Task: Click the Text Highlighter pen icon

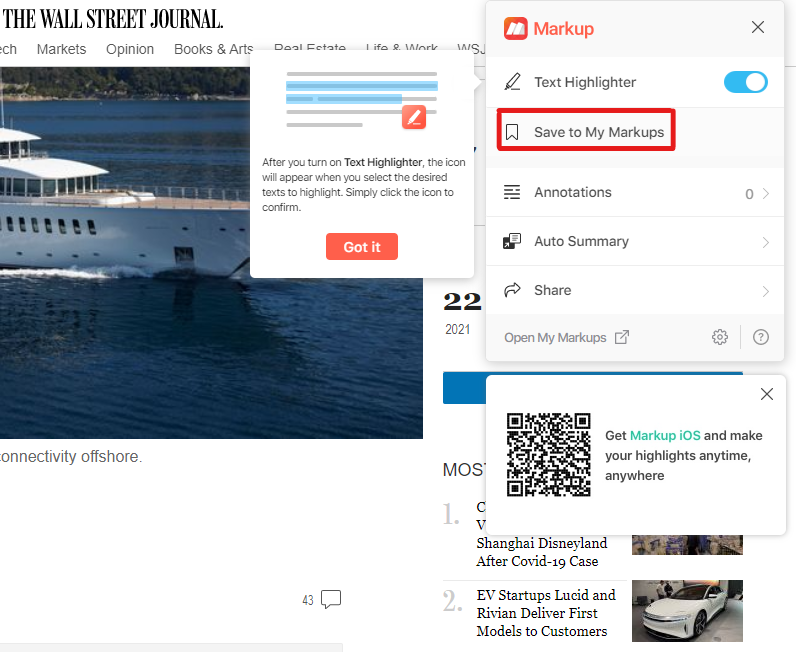Action: [x=512, y=82]
